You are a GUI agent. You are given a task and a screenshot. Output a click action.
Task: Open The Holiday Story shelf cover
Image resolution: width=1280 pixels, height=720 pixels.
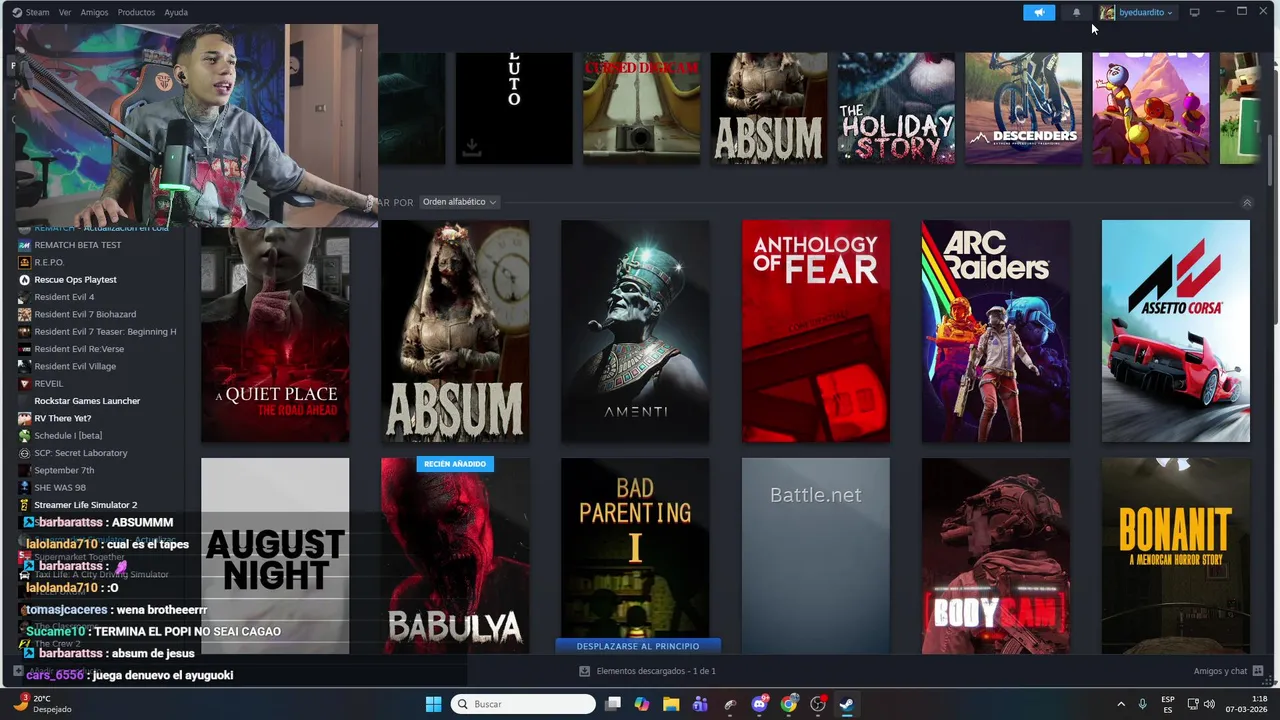pos(896,108)
